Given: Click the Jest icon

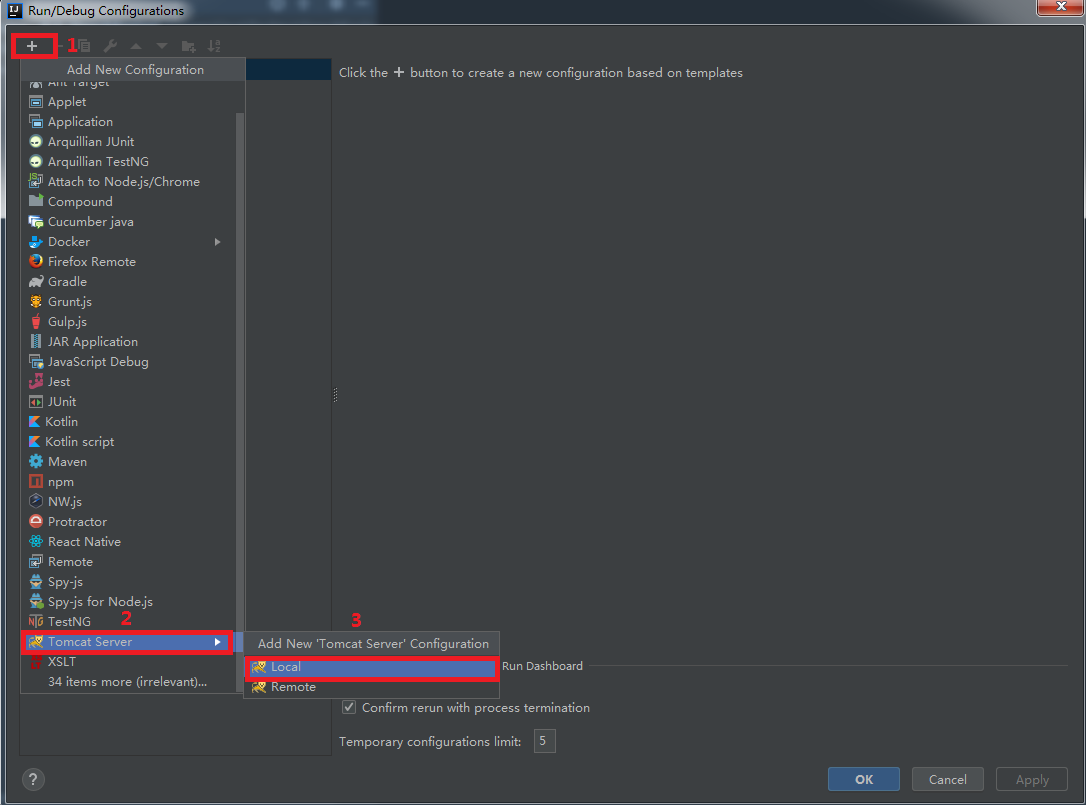Looking at the screenshot, I should click(x=36, y=382).
